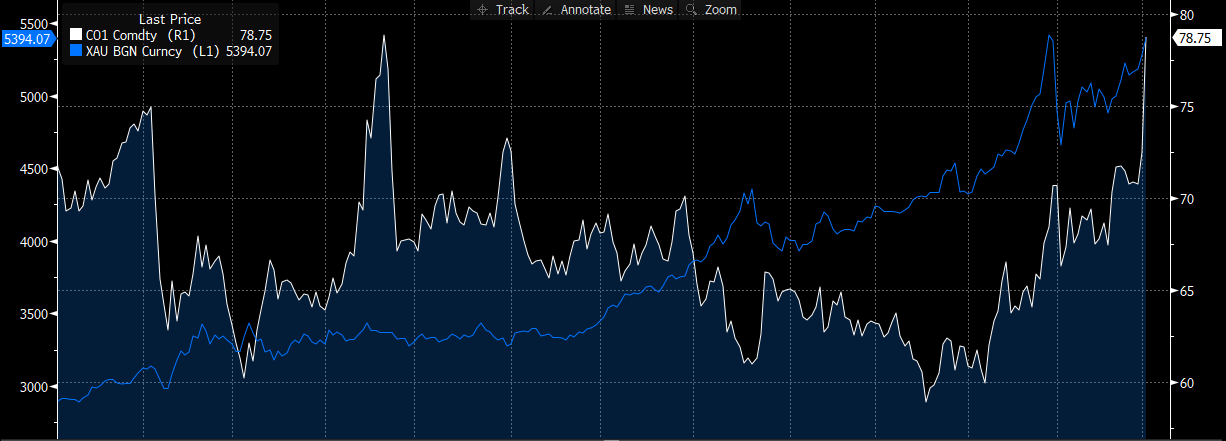Show News on the chart
This screenshot has height=441, width=1226.
pos(657,10)
